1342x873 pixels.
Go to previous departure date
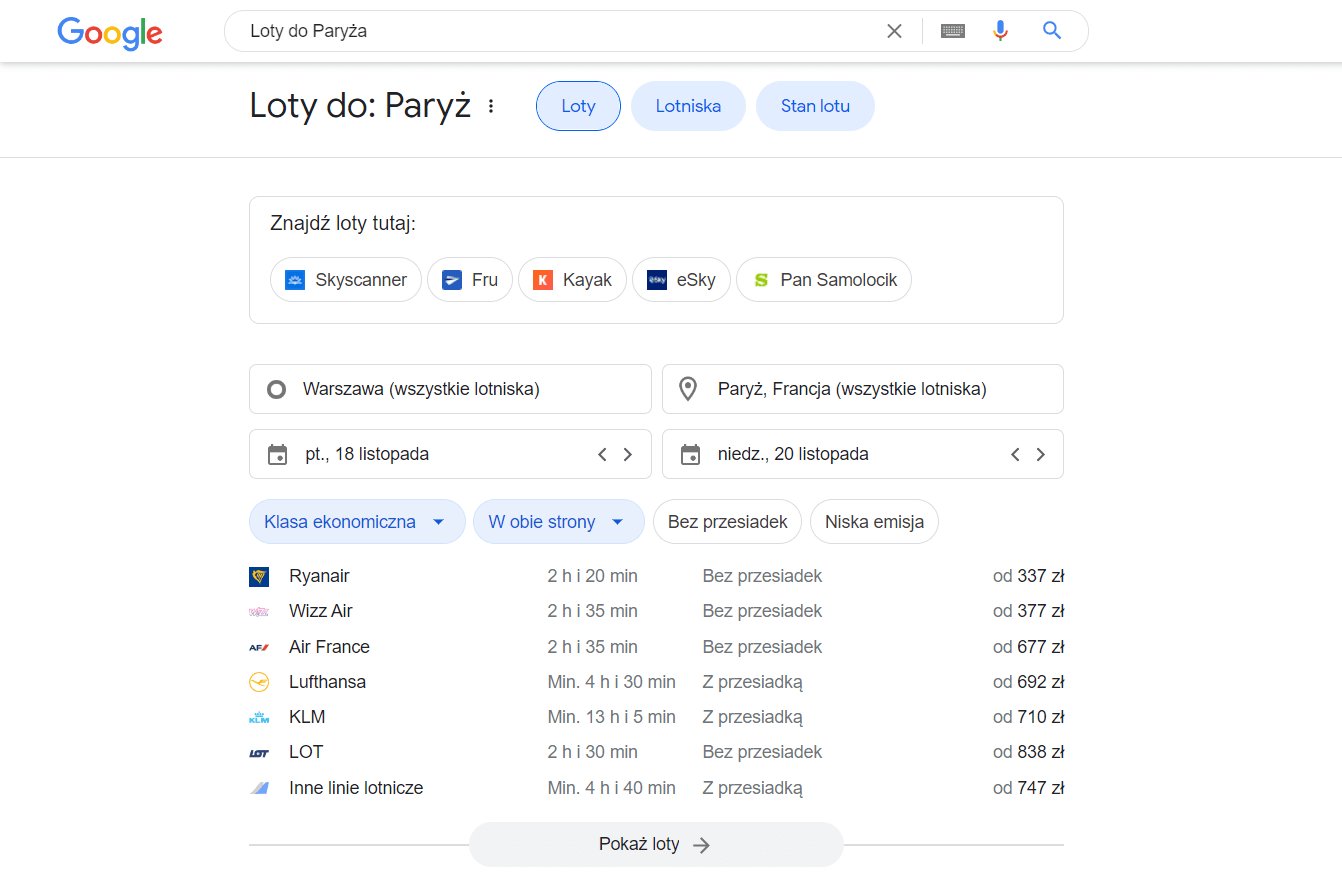602,454
